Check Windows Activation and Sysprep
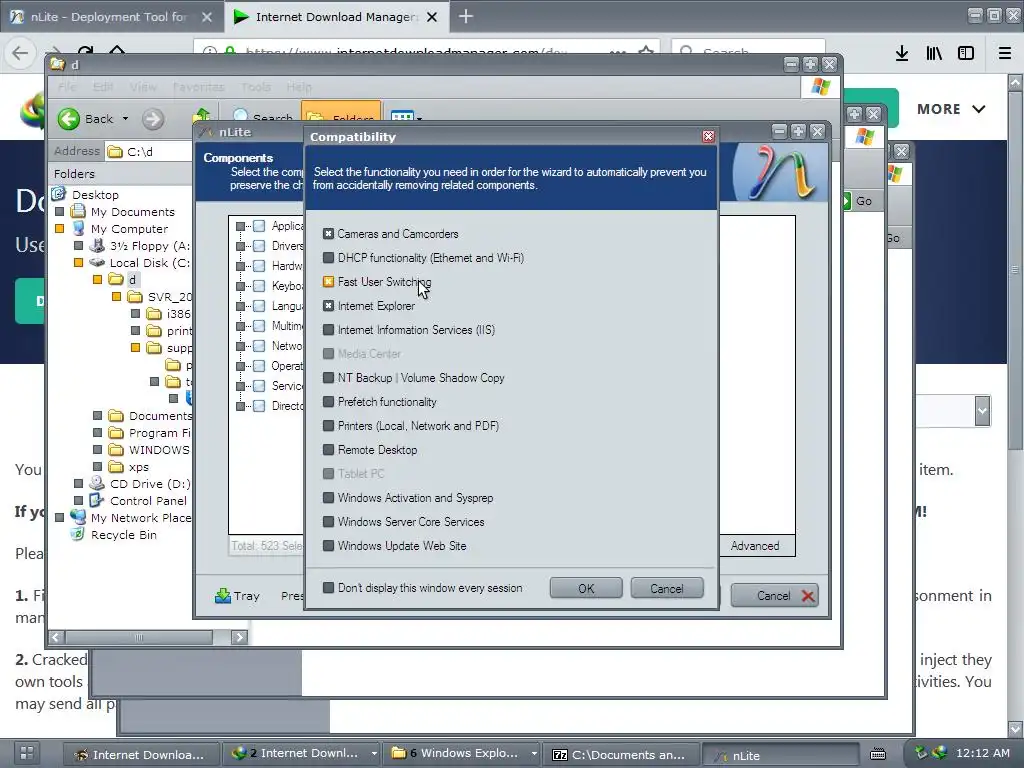Screen dimensions: 1024x768 328,498
